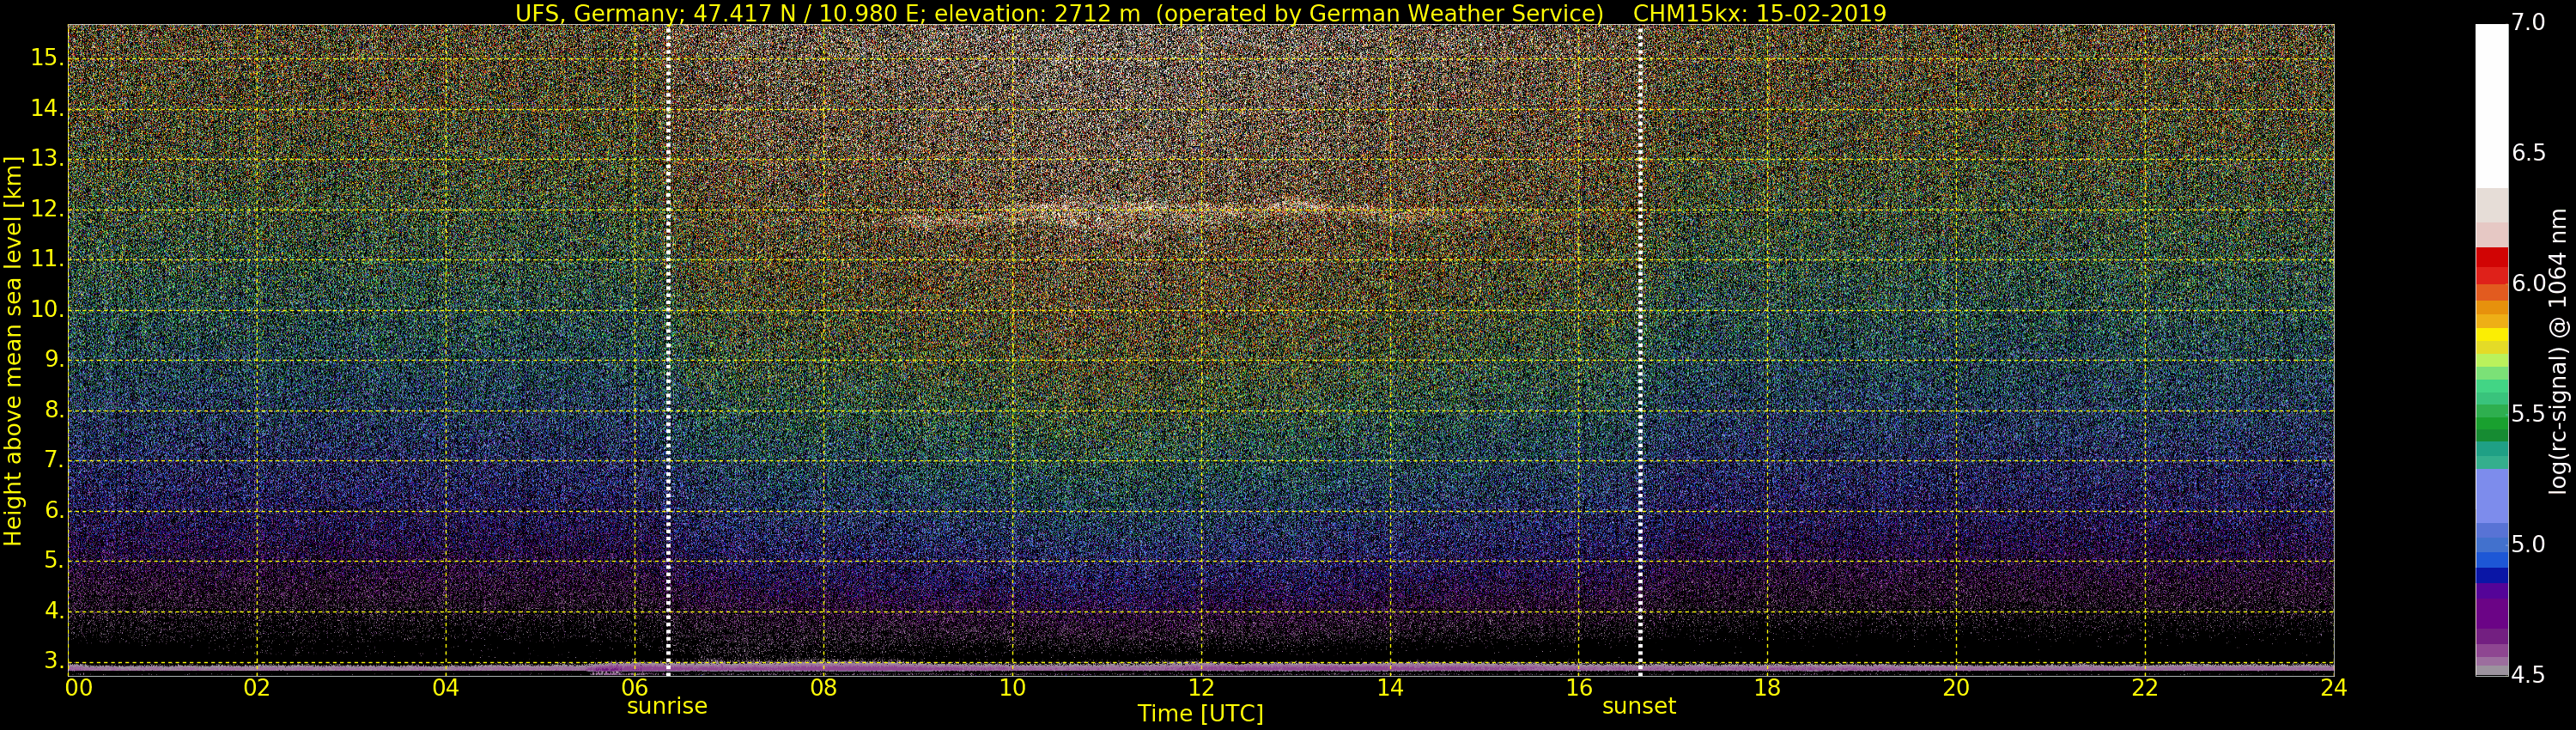Click the 24 tick on the time axis

2333,688
